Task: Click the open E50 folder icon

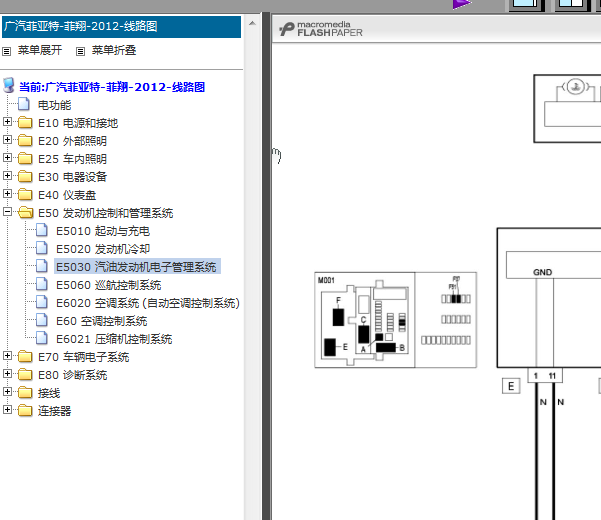Action: tap(26, 213)
